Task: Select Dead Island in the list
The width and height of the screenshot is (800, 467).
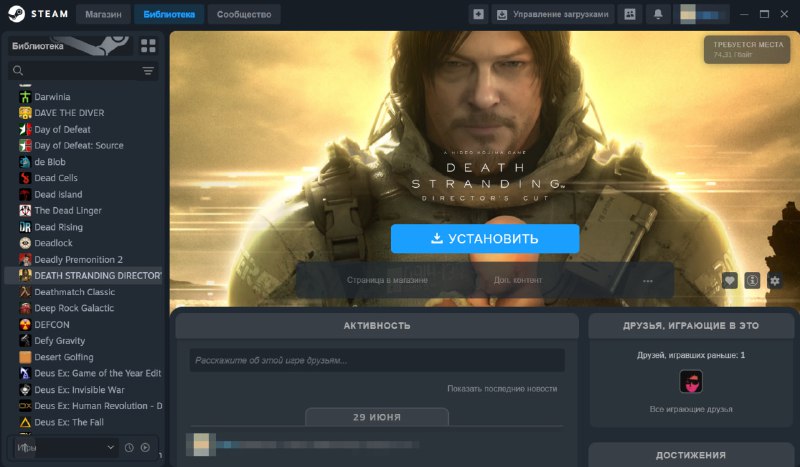Action: [x=58, y=194]
